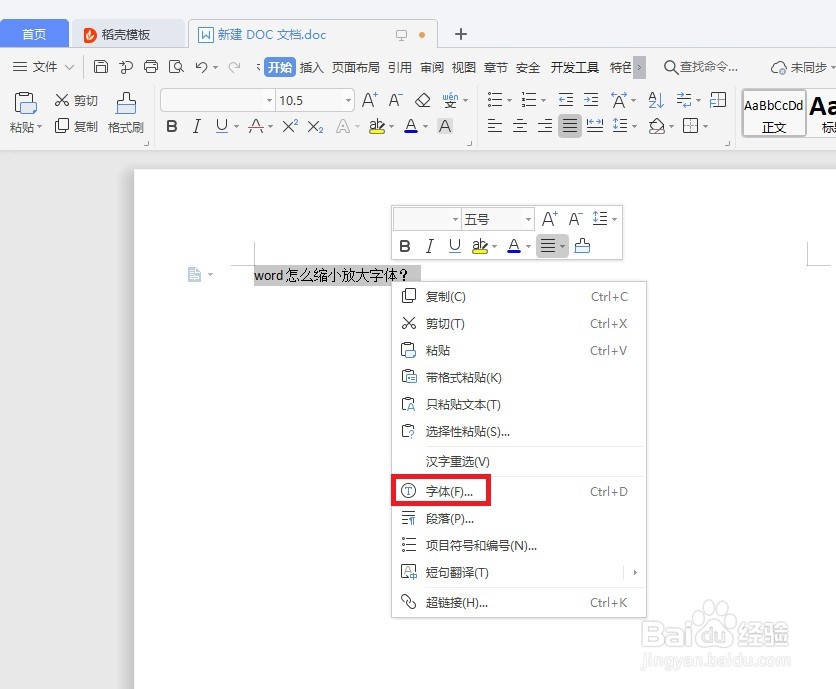Toggle bold formatting in the ribbon
836x689 pixels.
[172, 126]
